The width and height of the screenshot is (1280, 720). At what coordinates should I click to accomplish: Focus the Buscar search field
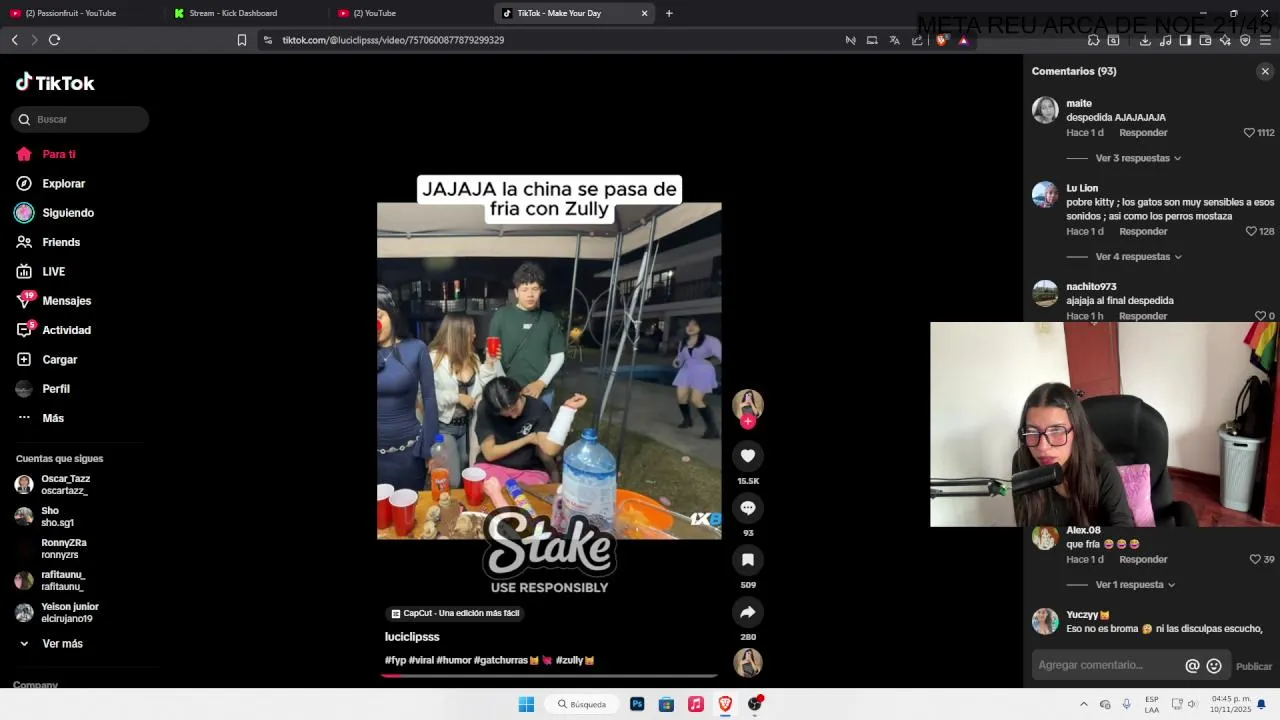point(80,119)
